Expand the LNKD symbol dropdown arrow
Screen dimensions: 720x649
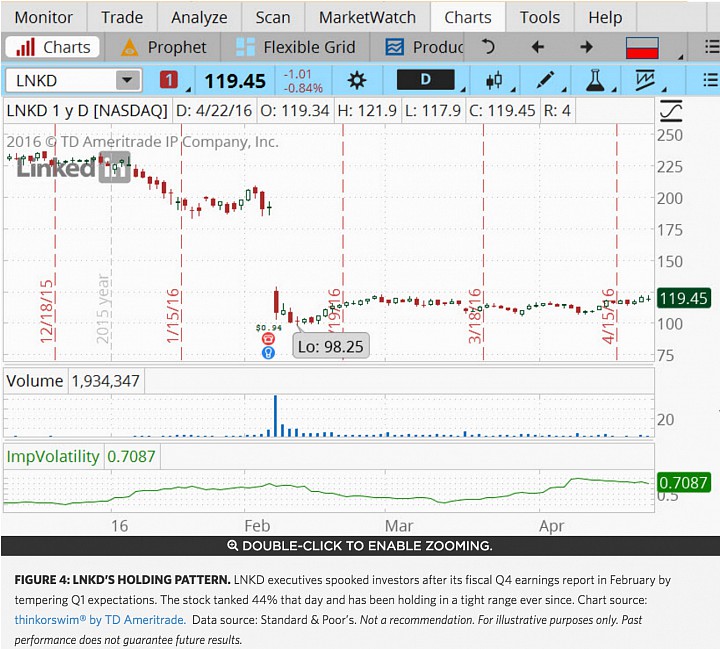coord(128,80)
